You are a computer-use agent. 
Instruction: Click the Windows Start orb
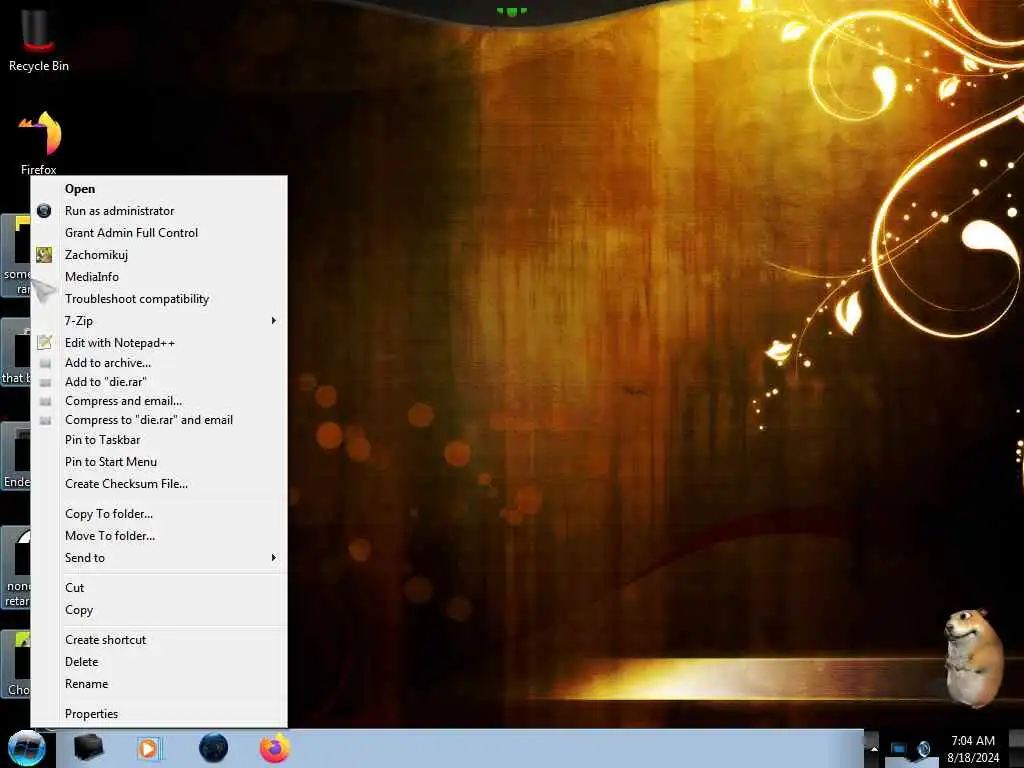pos(27,748)
